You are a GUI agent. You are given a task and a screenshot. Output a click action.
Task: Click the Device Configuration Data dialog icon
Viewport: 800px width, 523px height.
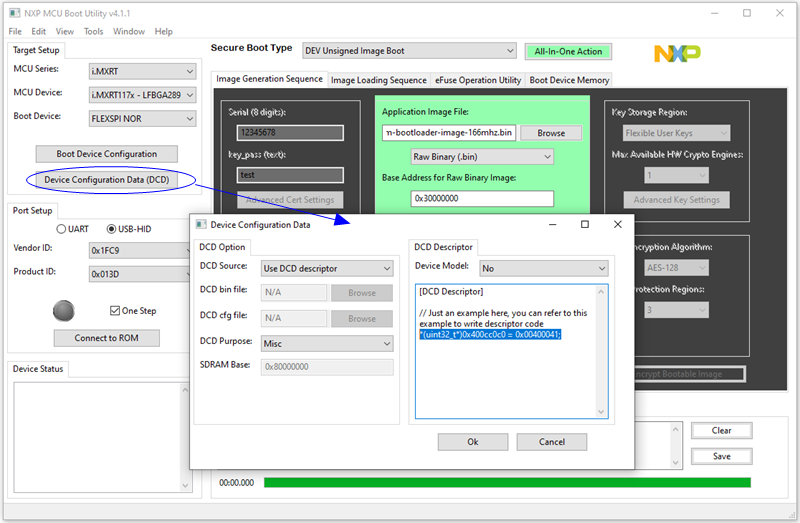point(201,225)
